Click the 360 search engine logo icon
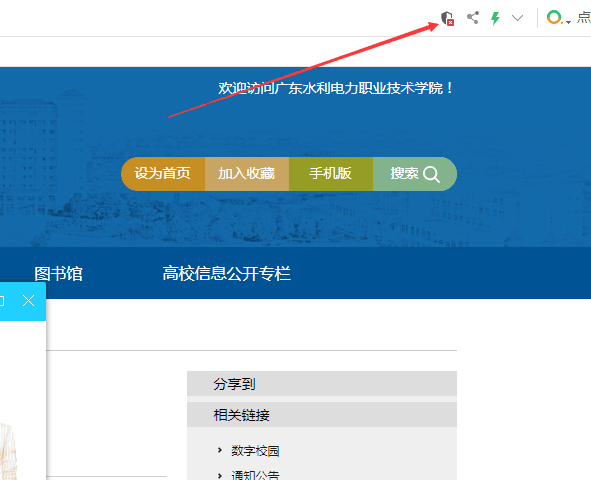591x480 pixels. tap(554, 17)
